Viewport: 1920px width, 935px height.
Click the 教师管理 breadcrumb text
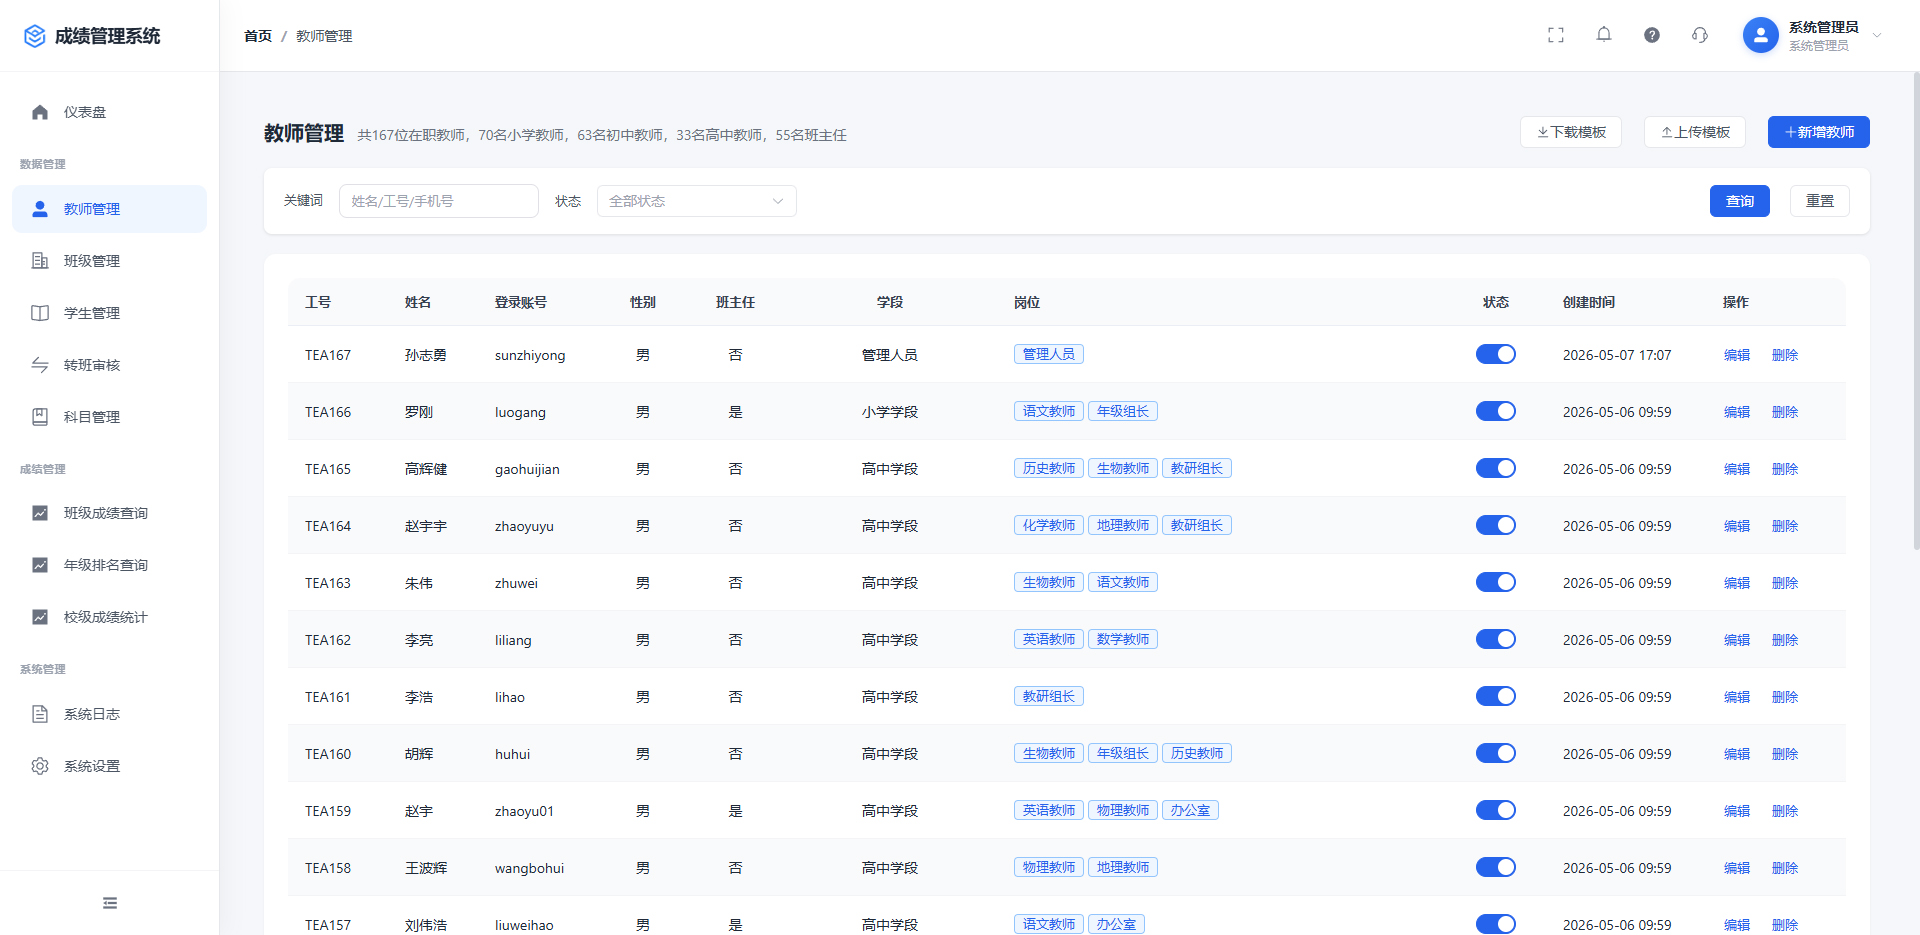point(324,36)
